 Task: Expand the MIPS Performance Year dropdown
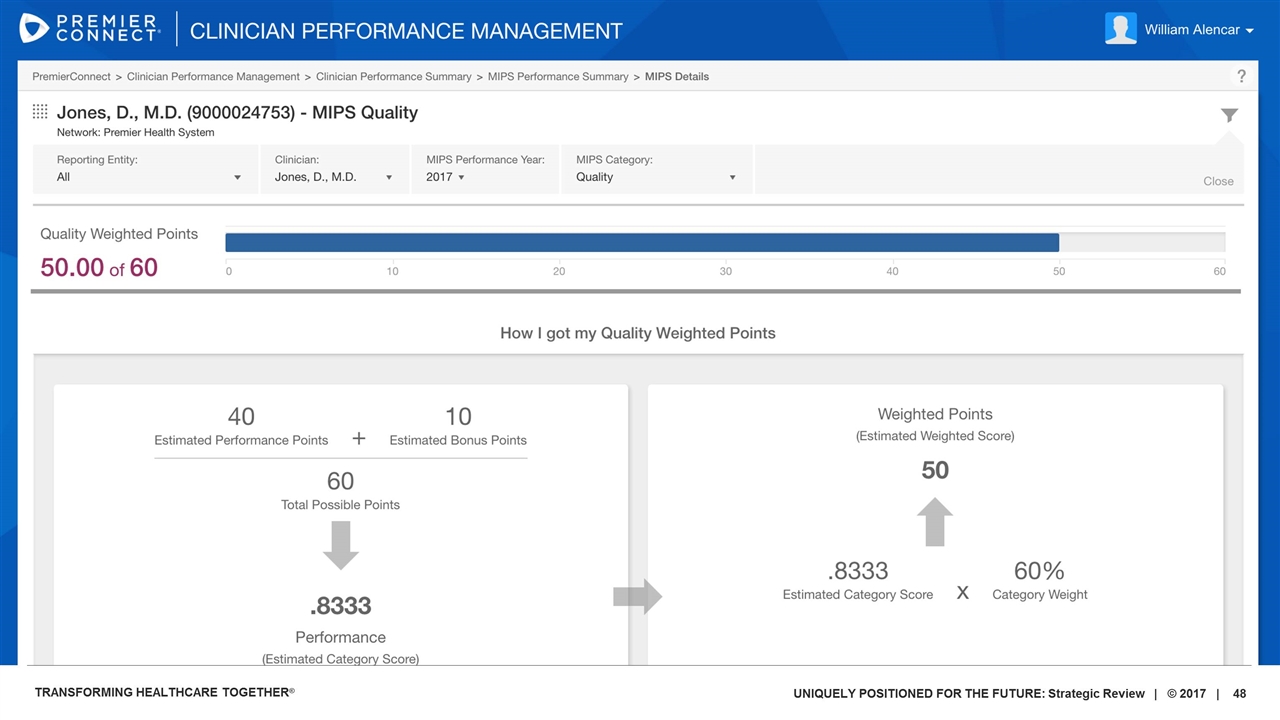(486, 169)
